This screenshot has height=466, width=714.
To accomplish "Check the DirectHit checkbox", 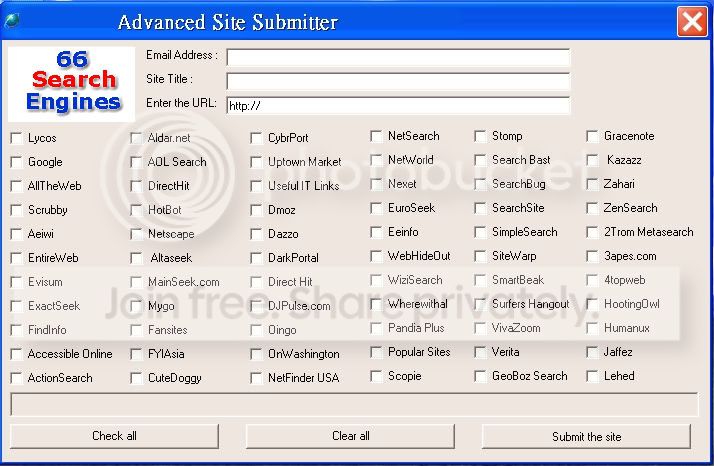I will tap(136, 186).
